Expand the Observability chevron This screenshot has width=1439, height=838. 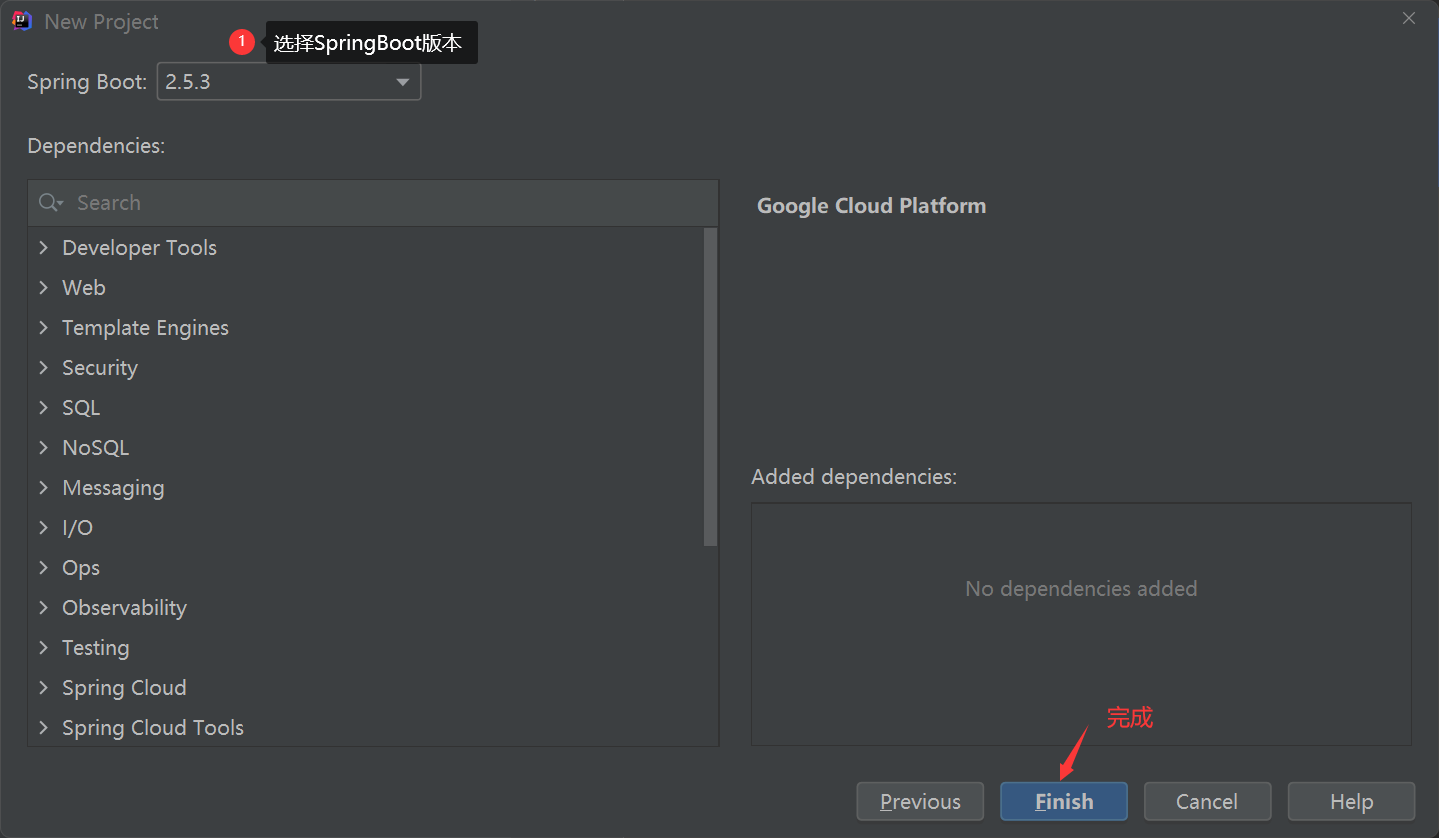44,607
